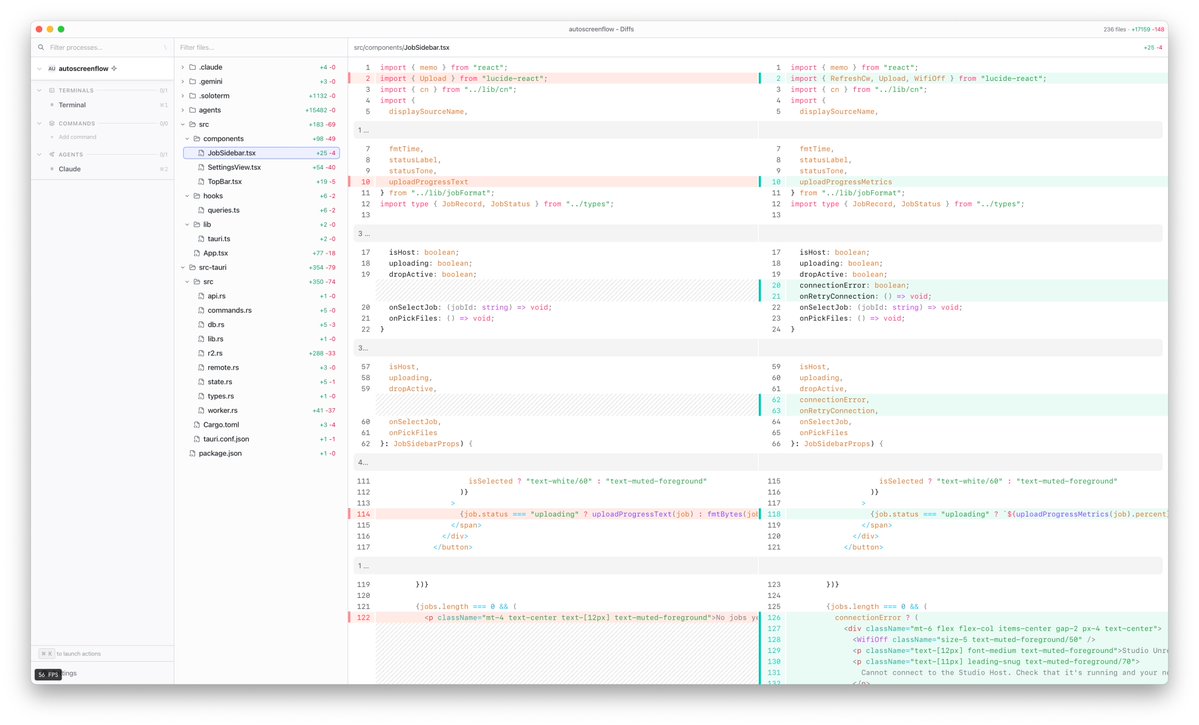
Task: Collapse the Terminals section chevron
Action: click(x=40, y=90)
